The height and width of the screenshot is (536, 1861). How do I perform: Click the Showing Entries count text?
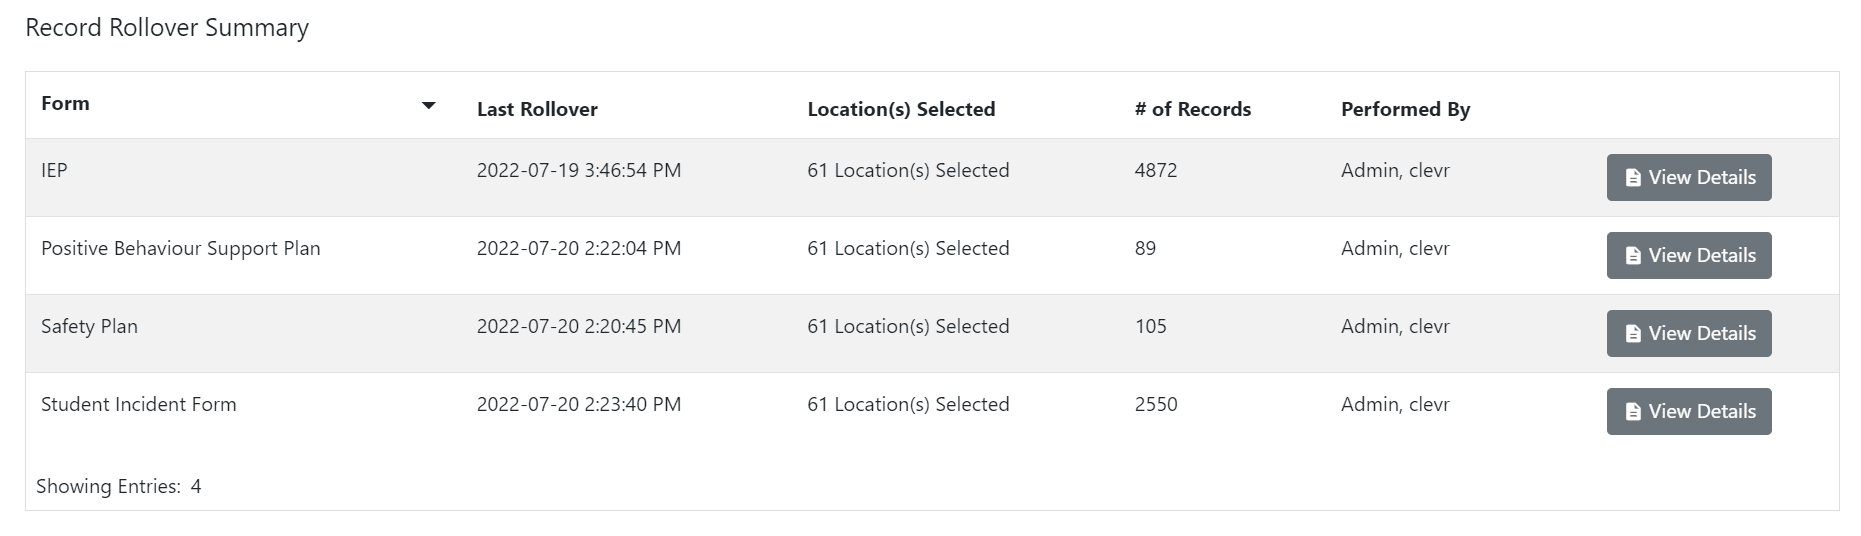119,487
